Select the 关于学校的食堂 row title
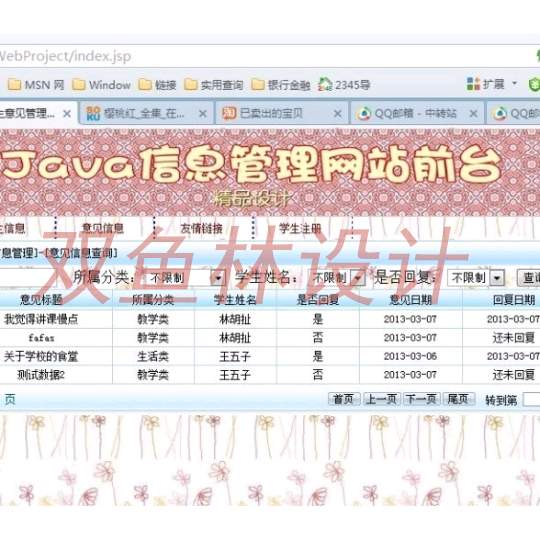This screenshot has width=540, height=540. 41,356
